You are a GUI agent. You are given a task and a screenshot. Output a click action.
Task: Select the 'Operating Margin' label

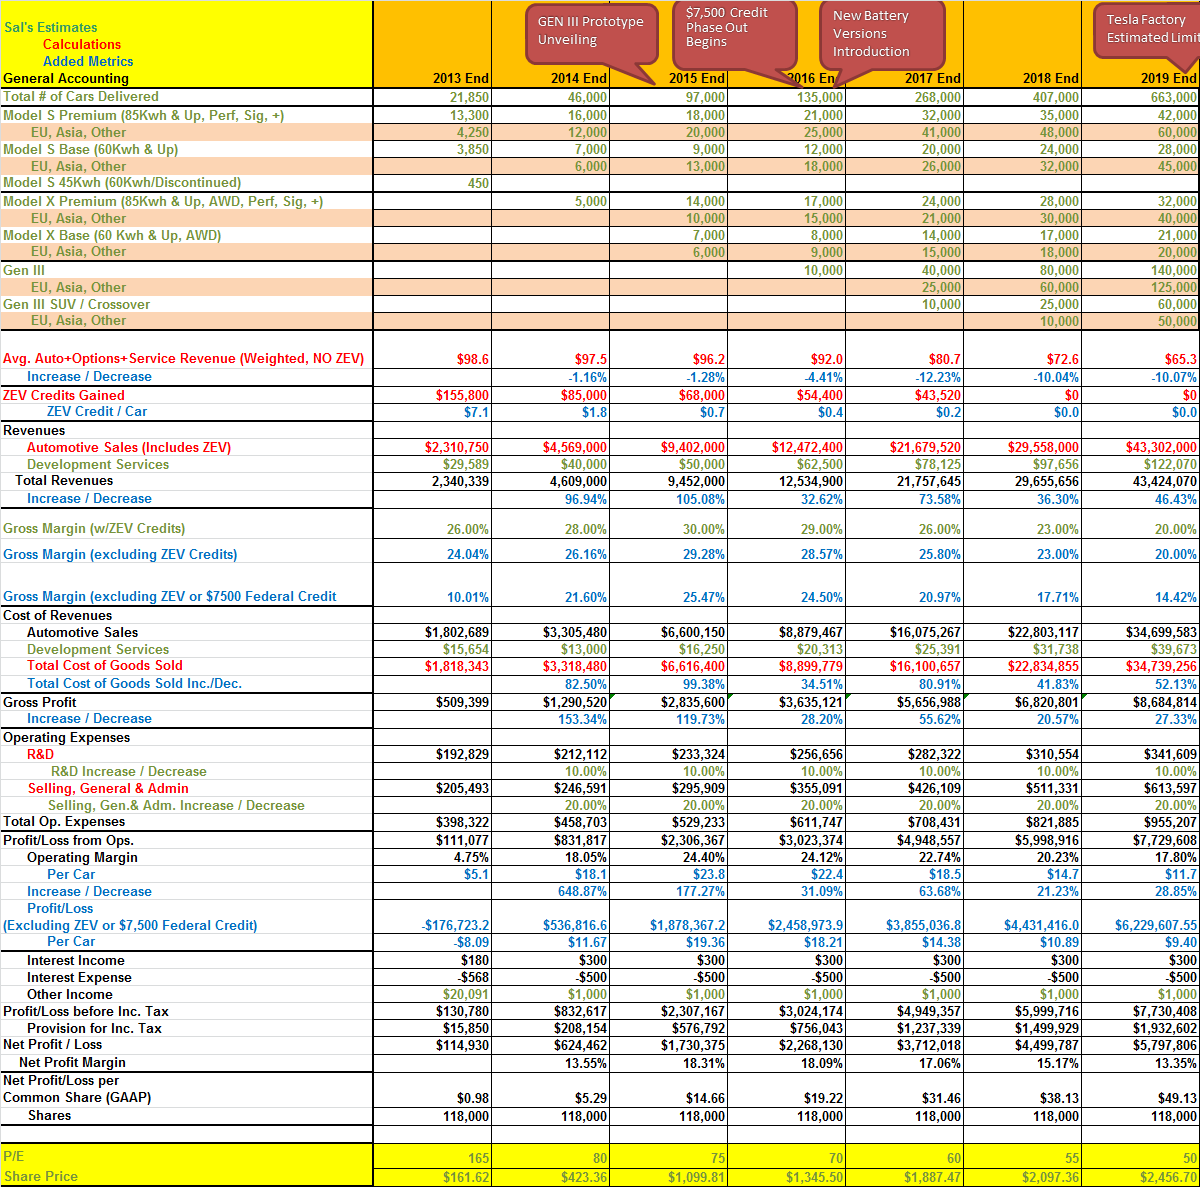coord(82,857)
